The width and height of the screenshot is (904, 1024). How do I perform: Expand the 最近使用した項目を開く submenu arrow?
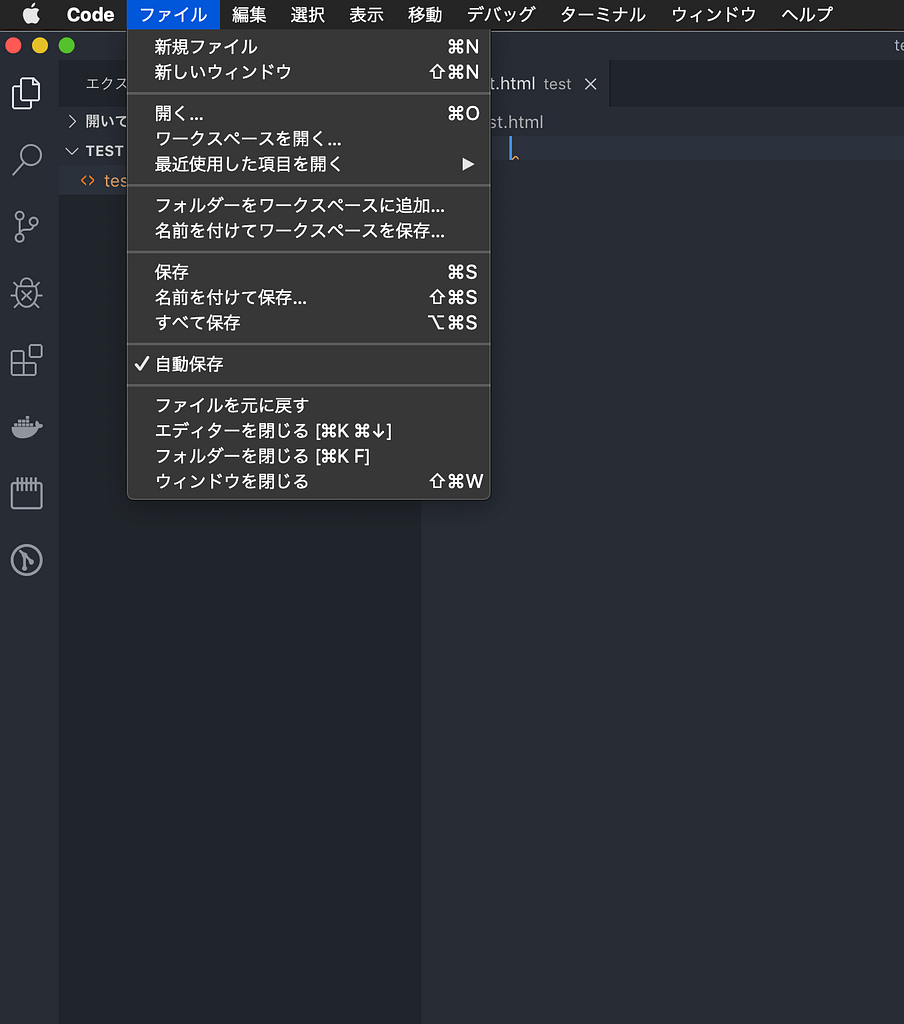point(468,164)
